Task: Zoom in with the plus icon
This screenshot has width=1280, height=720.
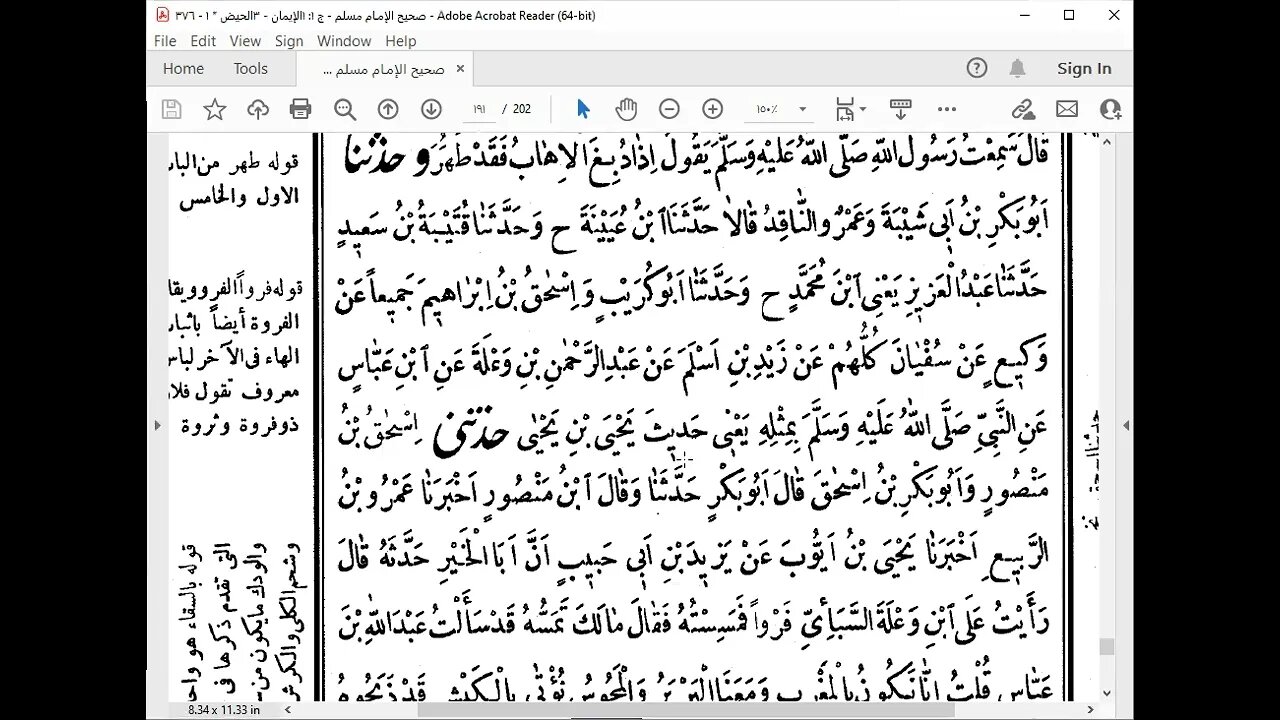Action: (x=713, y=109)
